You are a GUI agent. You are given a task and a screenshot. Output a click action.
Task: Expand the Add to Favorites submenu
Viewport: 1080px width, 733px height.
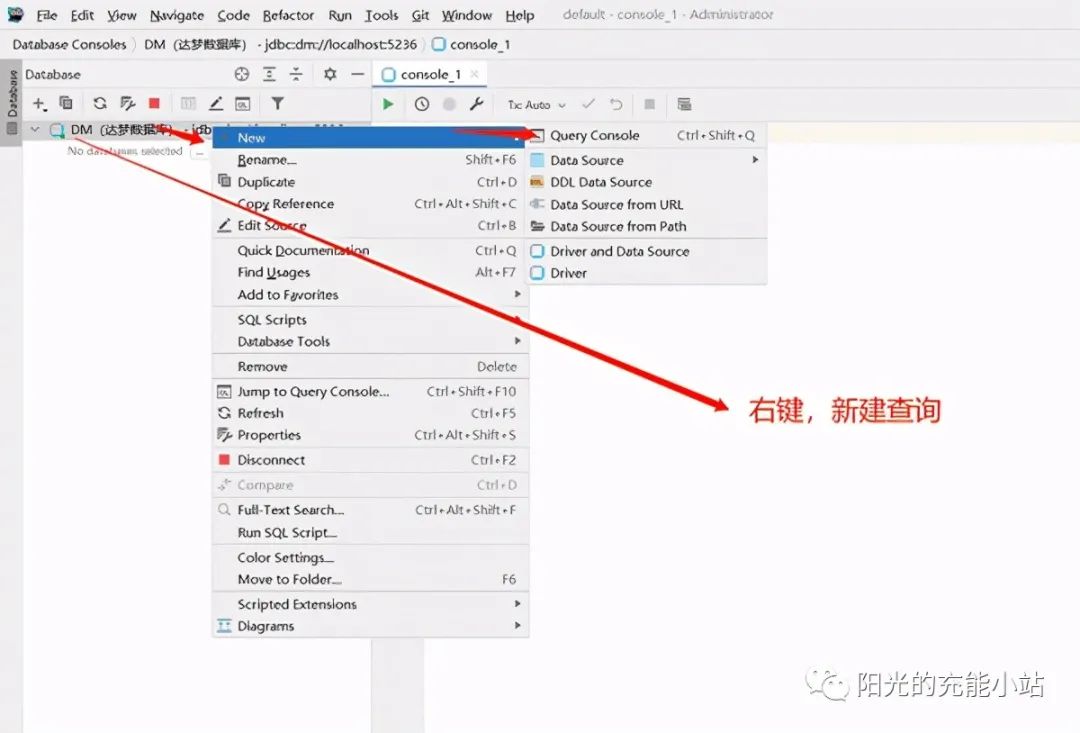[x=517, y=294]
